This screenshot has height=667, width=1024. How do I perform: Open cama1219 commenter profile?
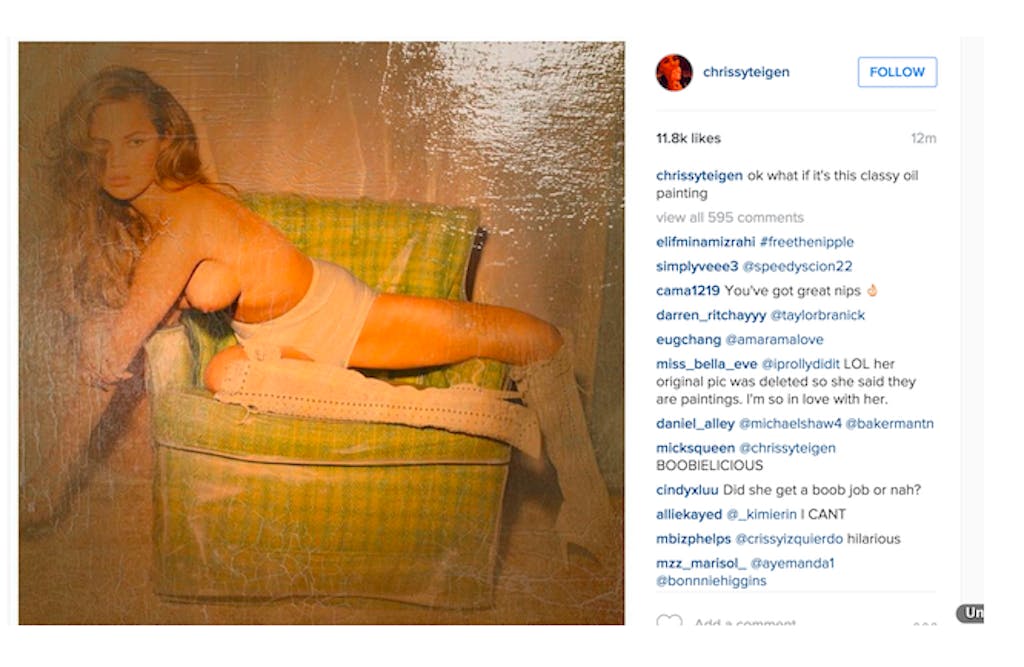point(688,291)
